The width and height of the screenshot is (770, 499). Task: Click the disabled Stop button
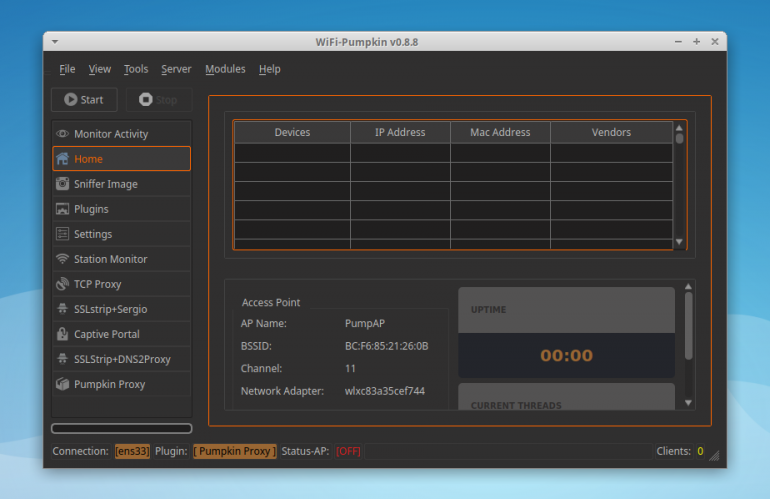click(159, 100)
